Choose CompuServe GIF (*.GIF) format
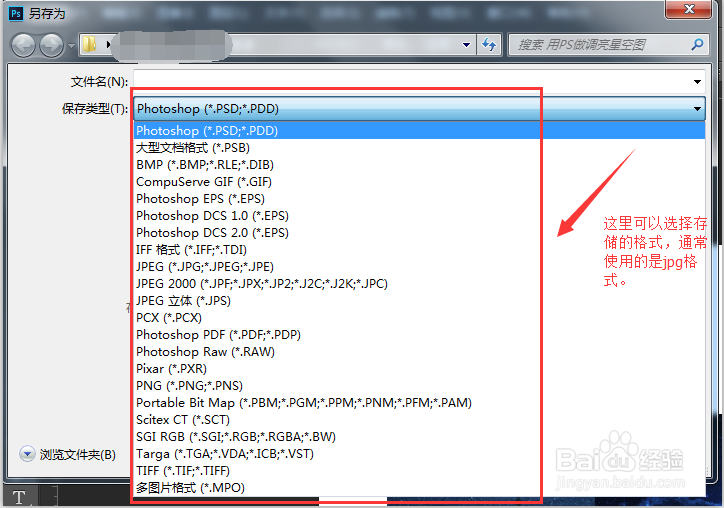This screenshot has height=508, width=724. pos(419,182)
